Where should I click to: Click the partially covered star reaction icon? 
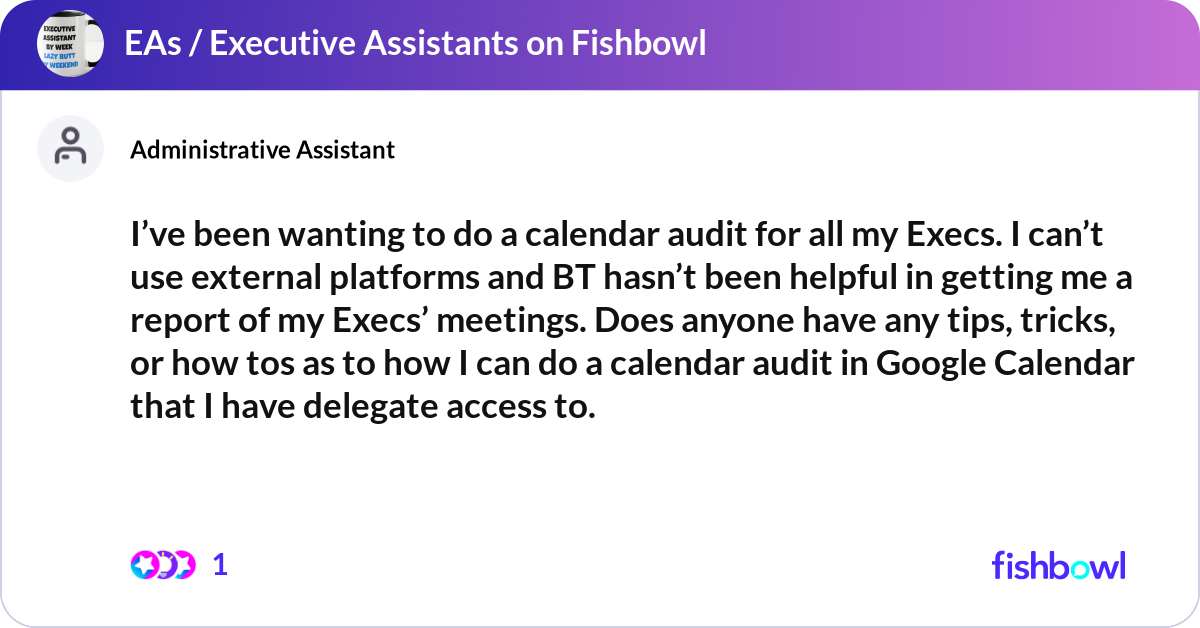pos(184,565)
